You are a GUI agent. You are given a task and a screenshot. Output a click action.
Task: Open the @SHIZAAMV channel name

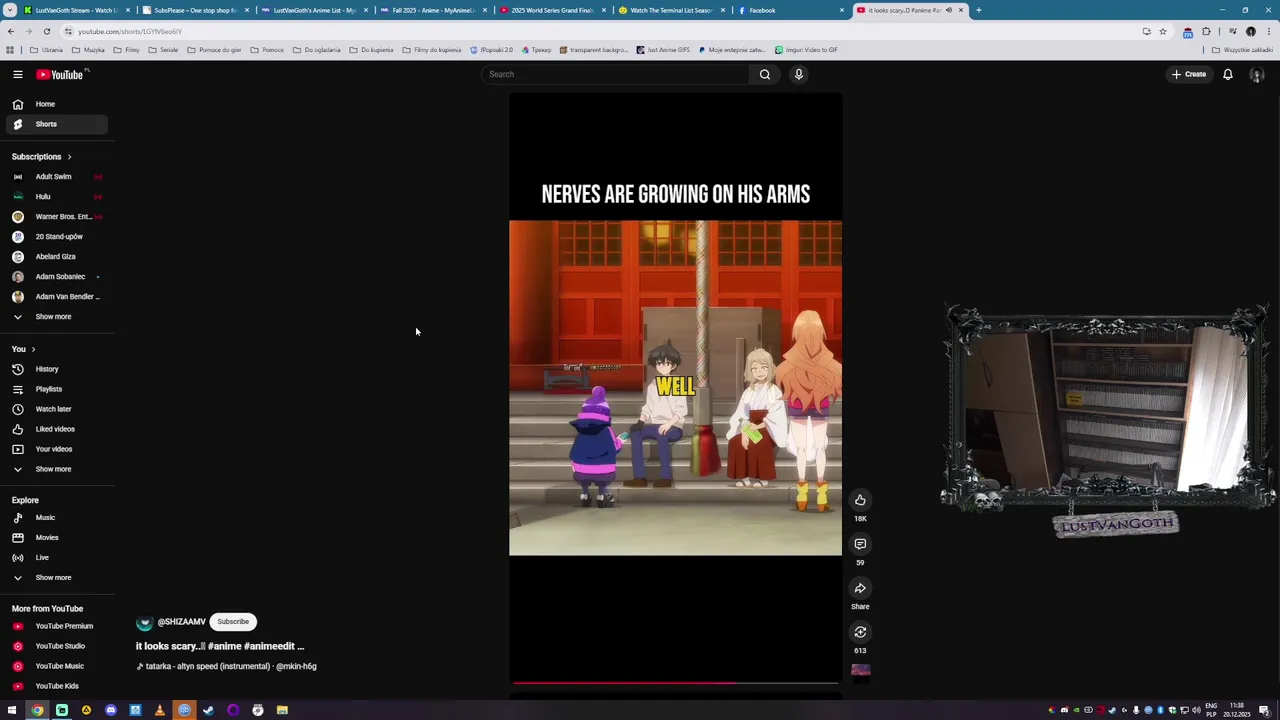point(181,622)
